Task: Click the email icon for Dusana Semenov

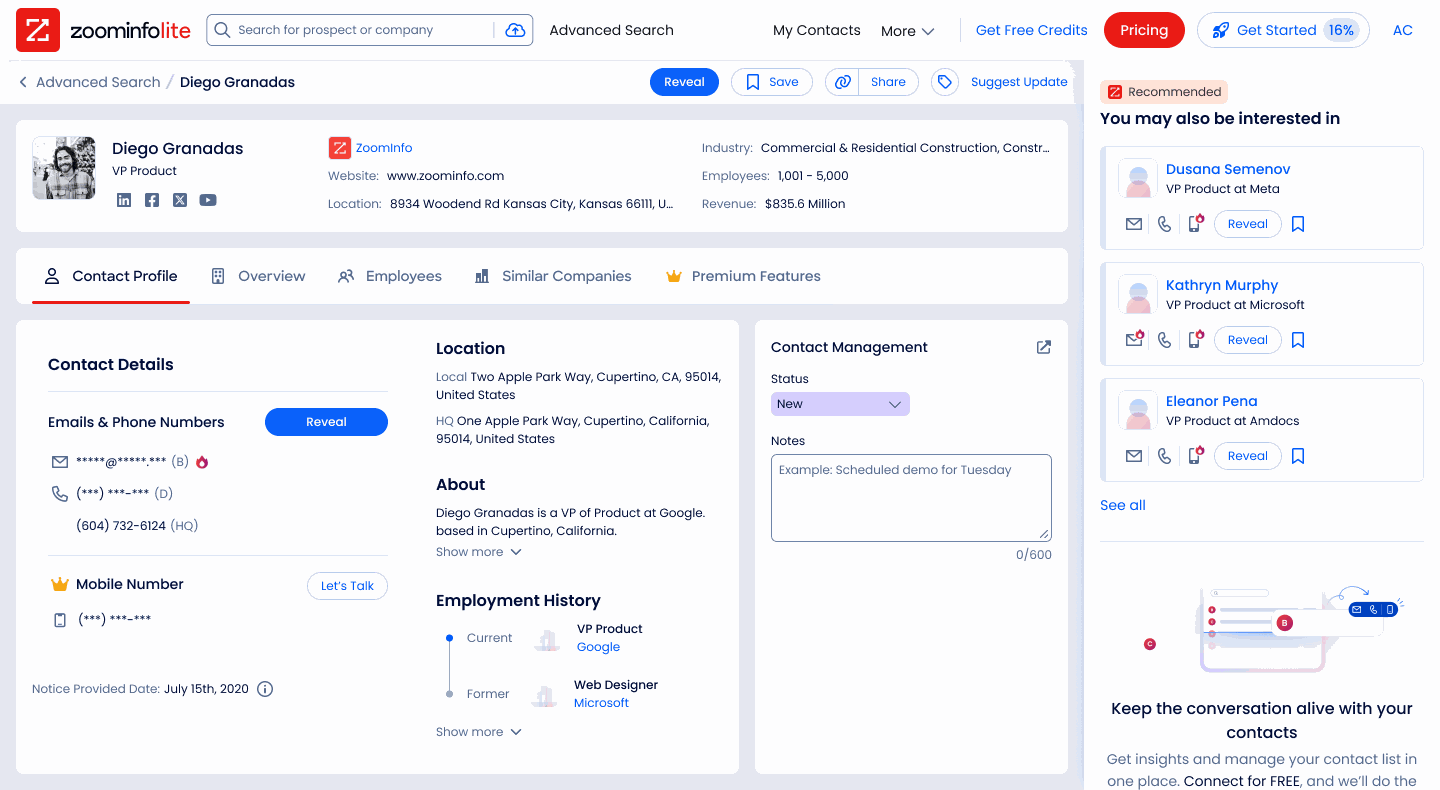Action: click(x=1134, y=224)
